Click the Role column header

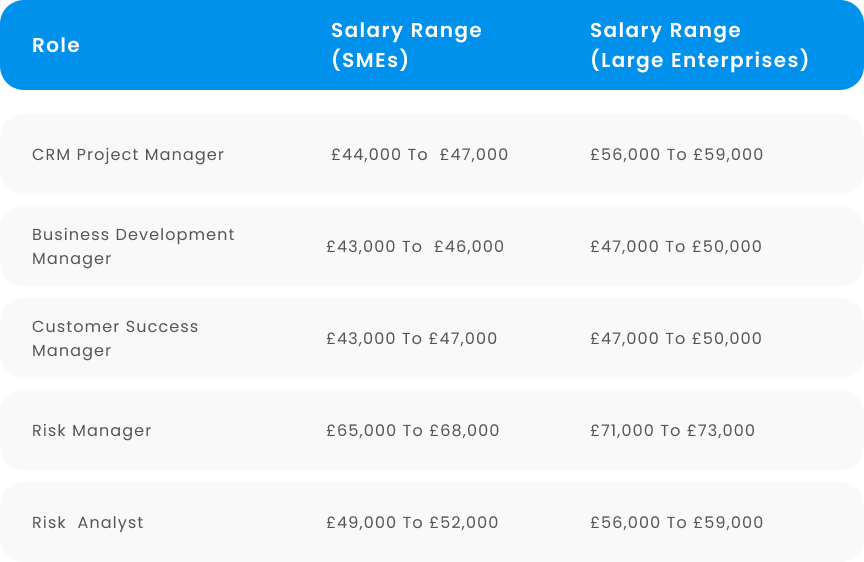pyautogui.click(x=56, y=45)
